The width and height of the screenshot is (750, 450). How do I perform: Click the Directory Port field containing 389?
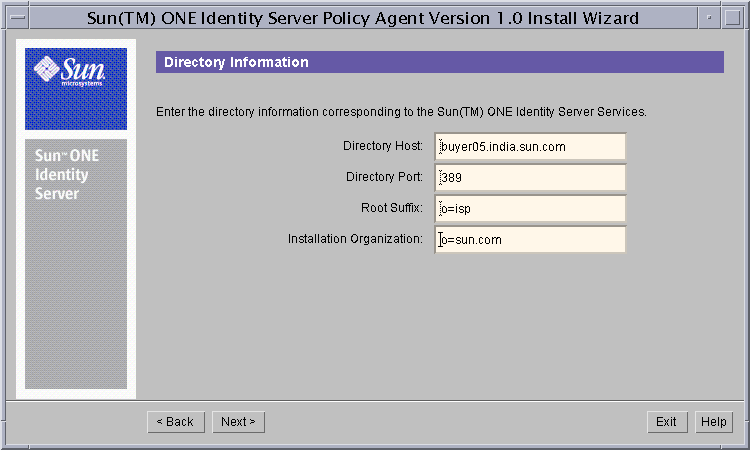click(530, 177)
